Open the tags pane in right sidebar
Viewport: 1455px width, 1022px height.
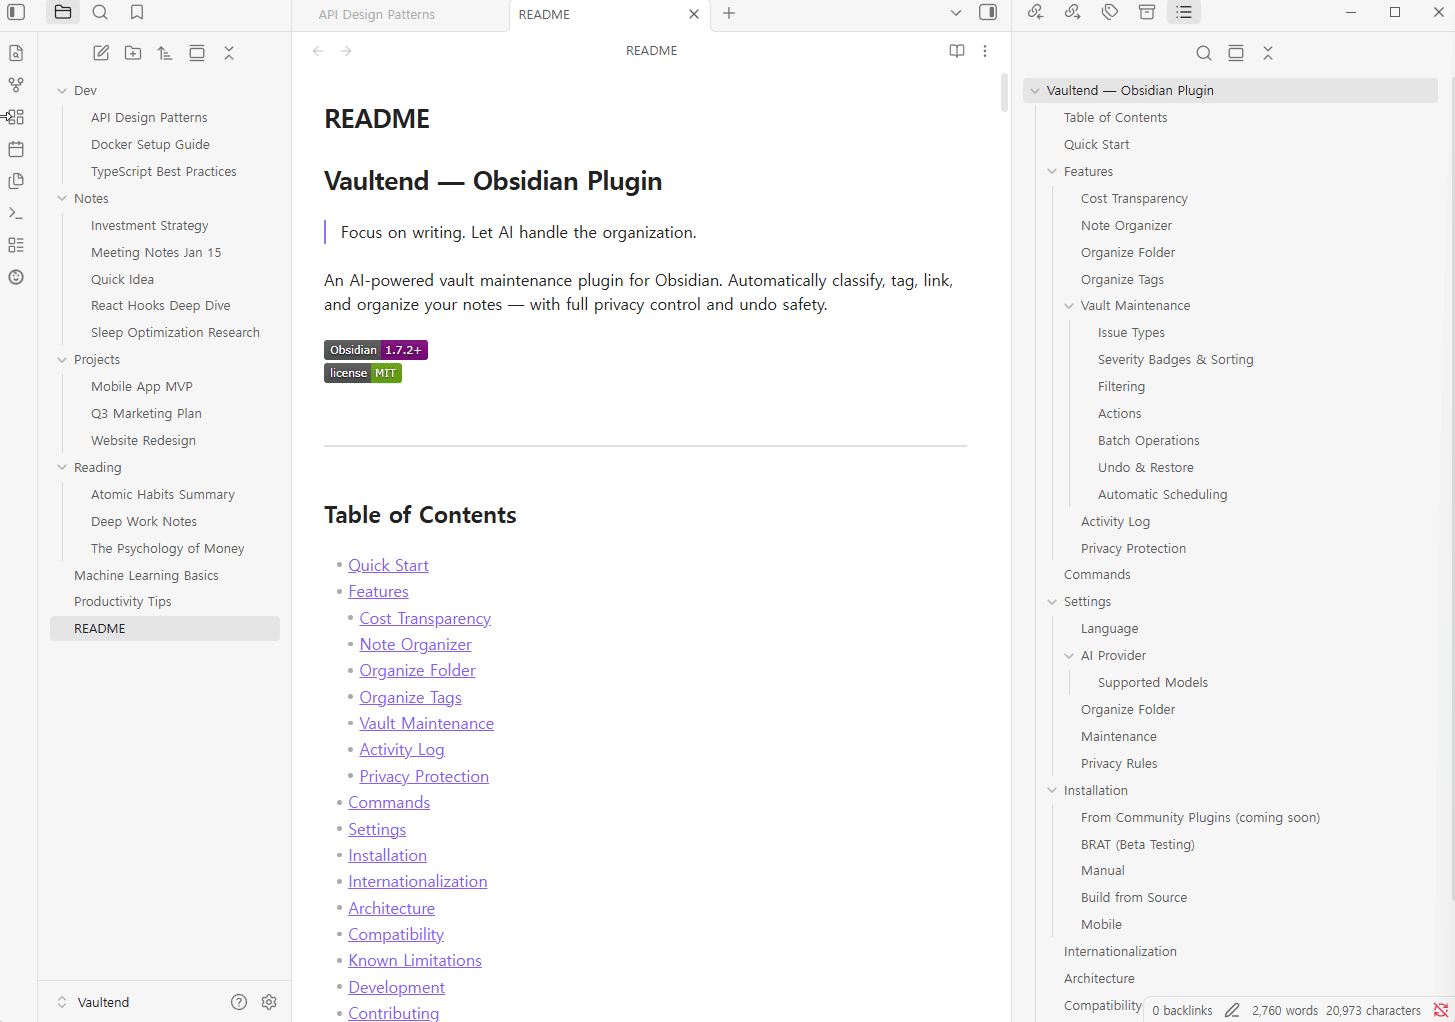[1110, 12]
